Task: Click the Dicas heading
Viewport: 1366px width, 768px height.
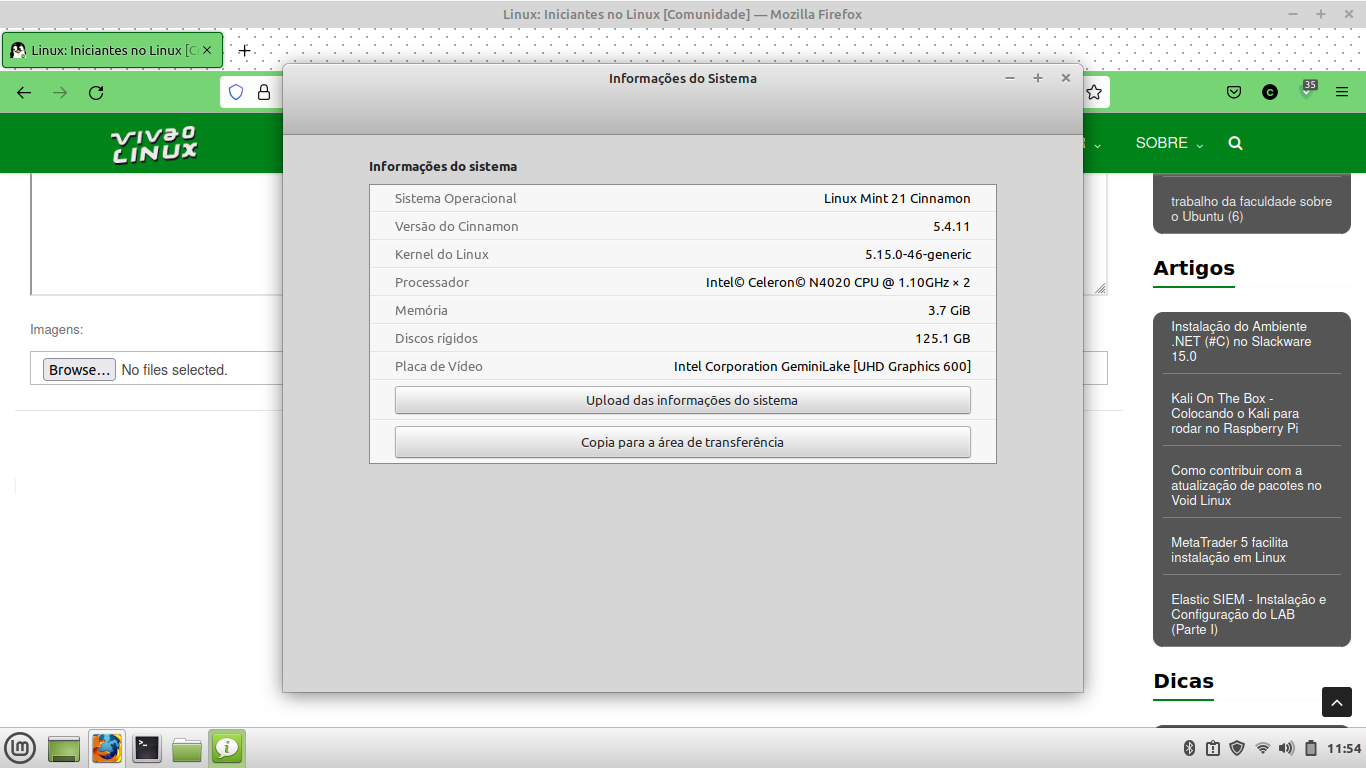Action: (x=1183, y=681)
